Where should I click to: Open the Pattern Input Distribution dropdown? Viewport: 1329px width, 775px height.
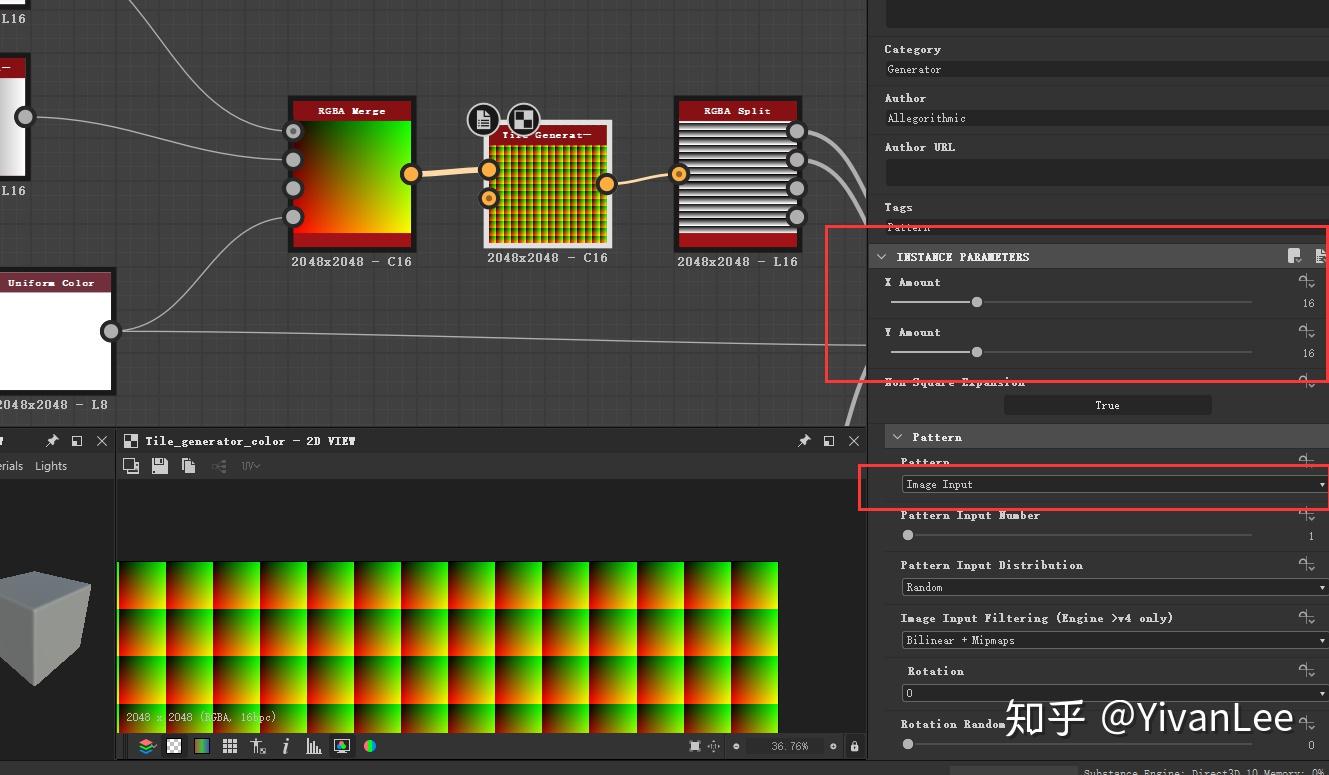pos(1112,587)
